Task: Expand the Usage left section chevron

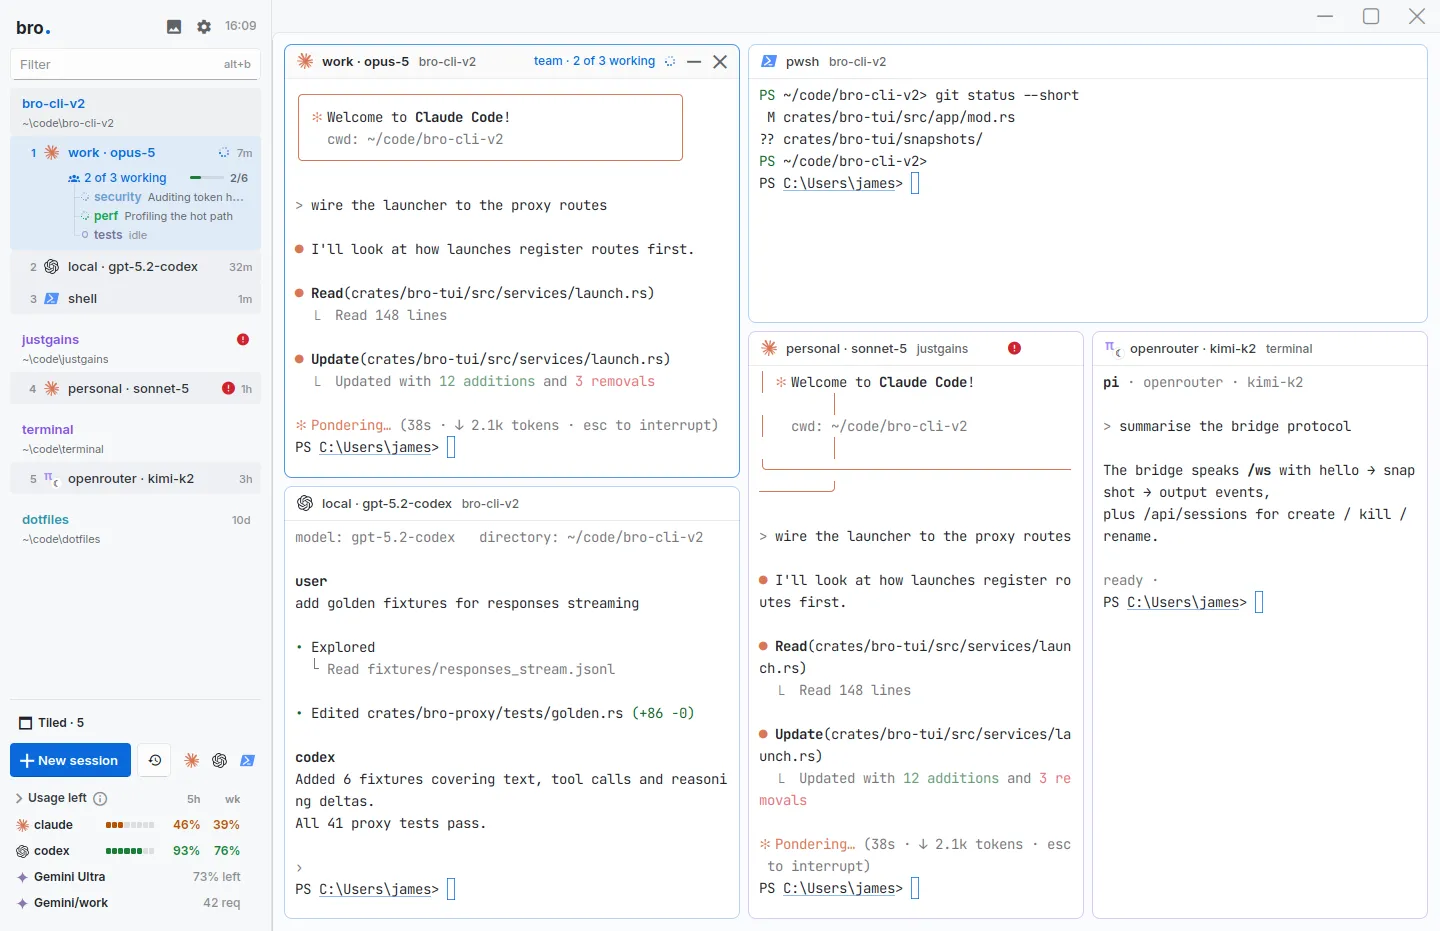Action: pos(19,798)
